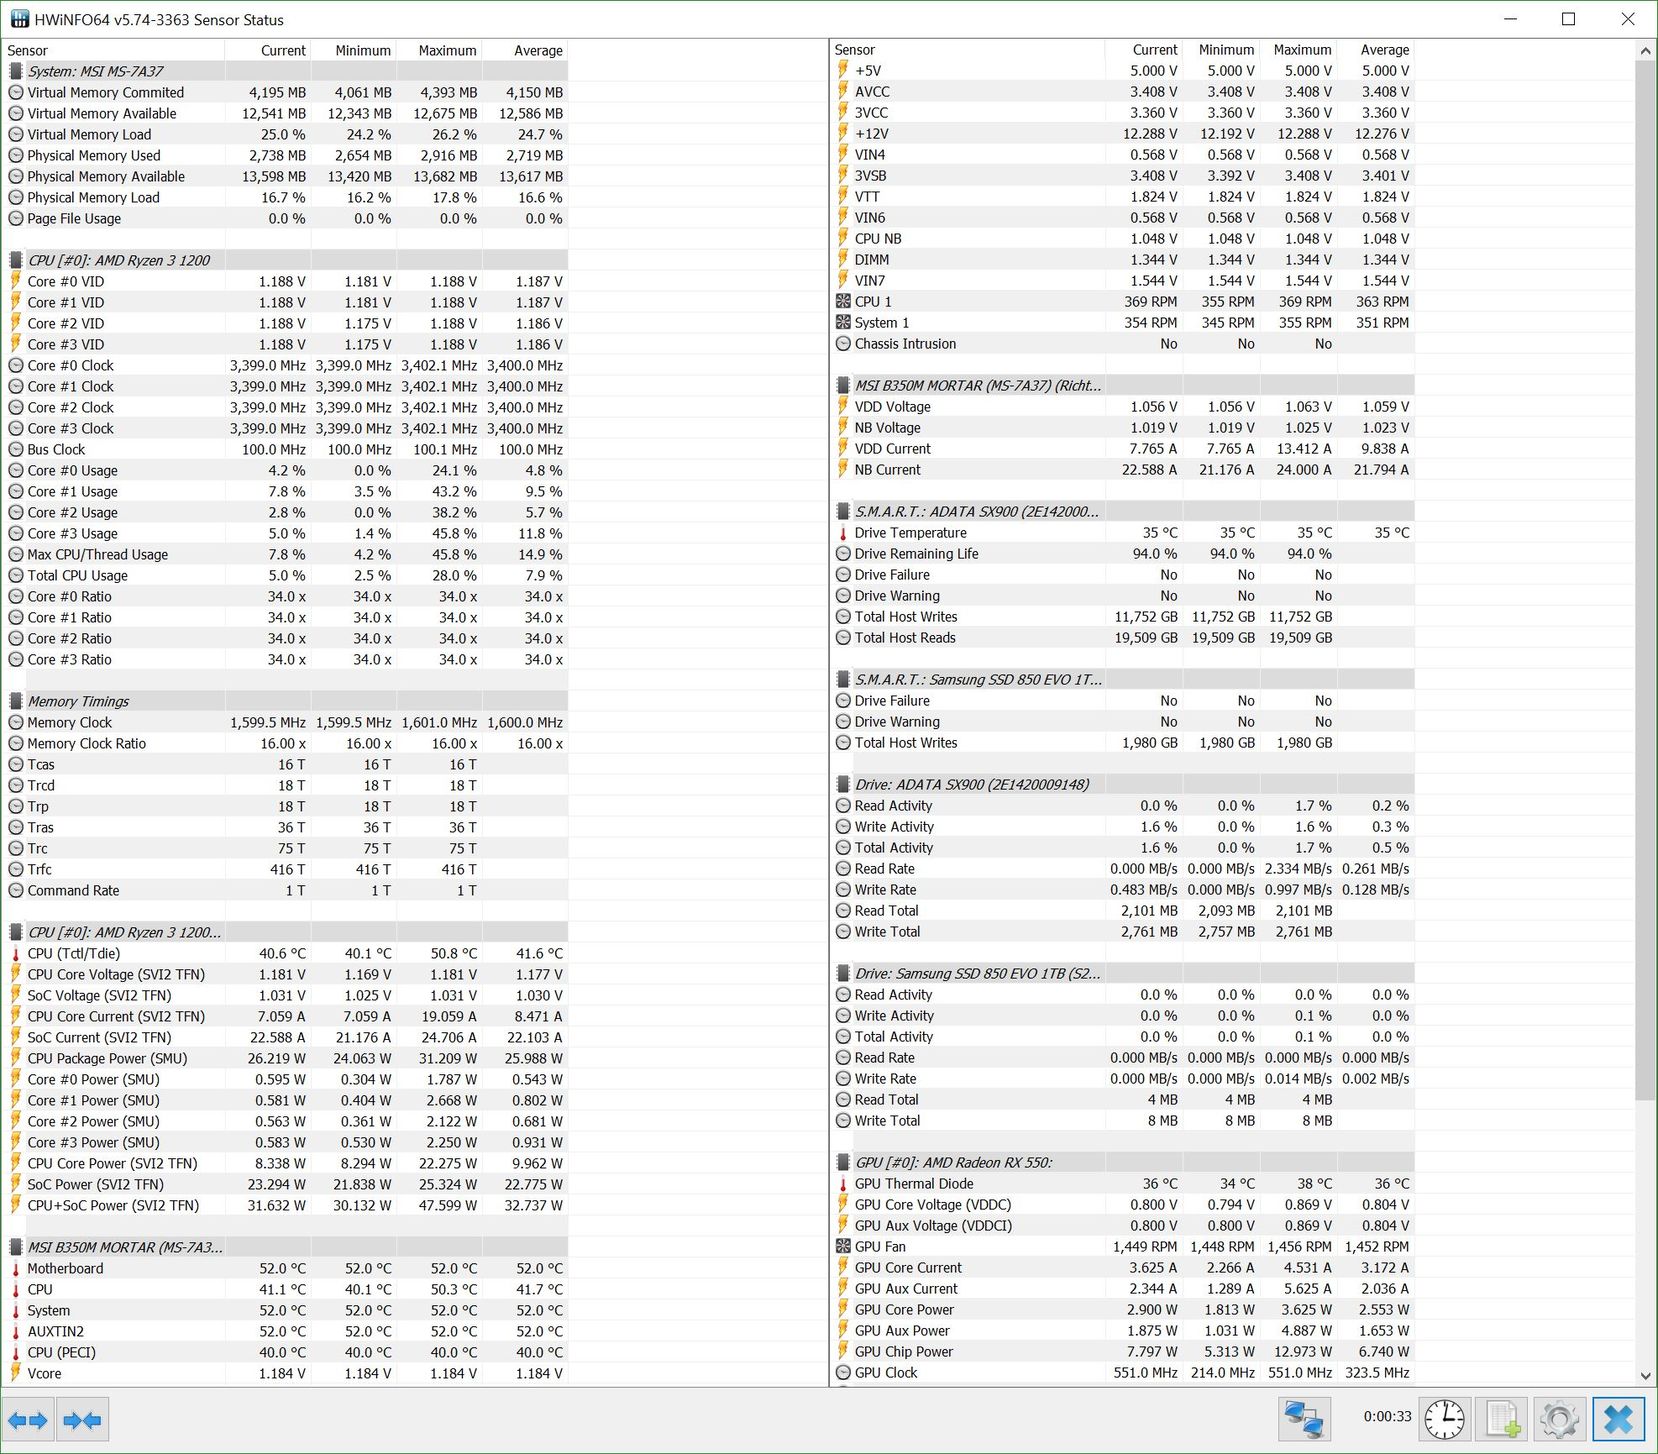Click the HWiNFO64 title bar app icon
Screen dimensions: 1658x1454
point(20,19)
